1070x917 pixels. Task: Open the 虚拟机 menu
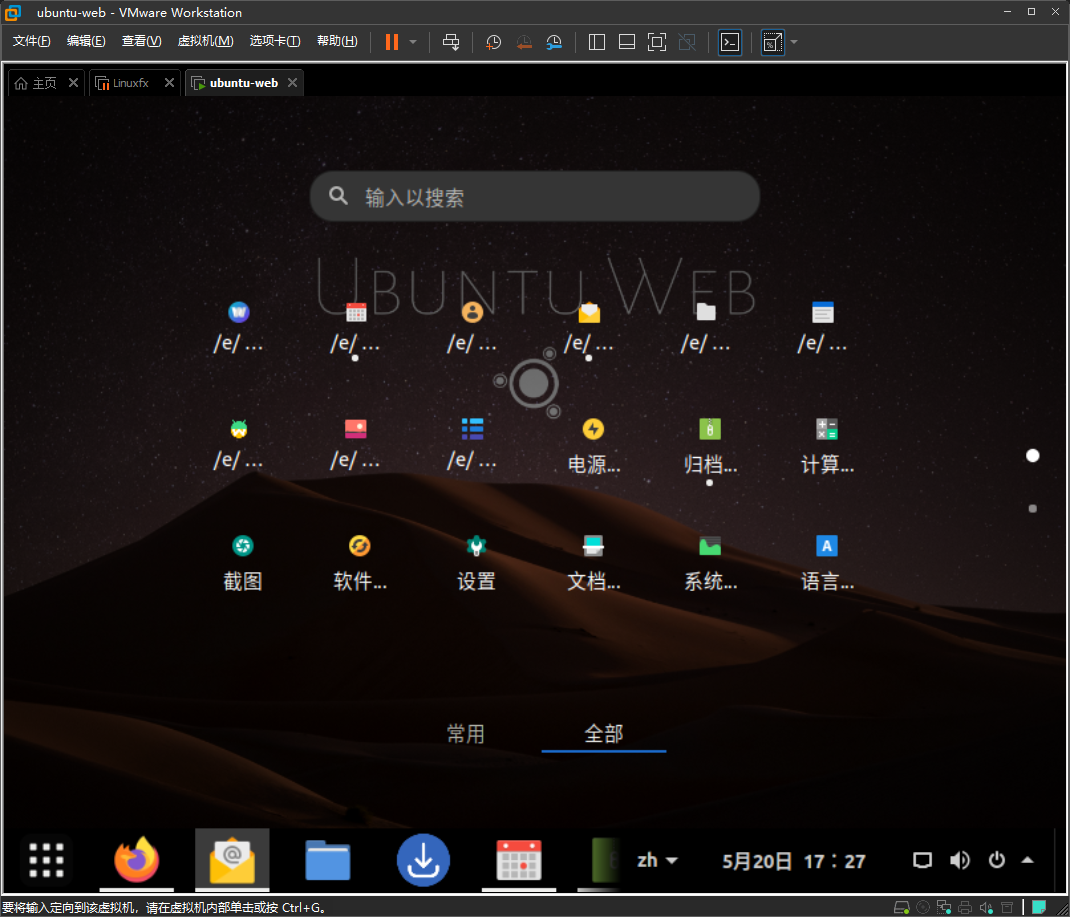(205, 41)
